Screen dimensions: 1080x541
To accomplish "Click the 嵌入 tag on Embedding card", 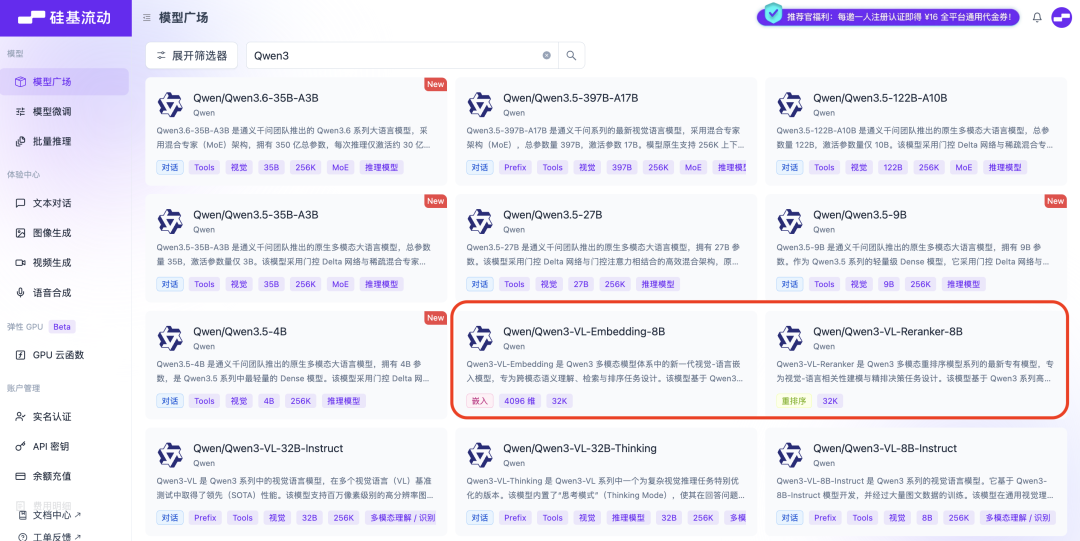I will (x=480, y=400).
